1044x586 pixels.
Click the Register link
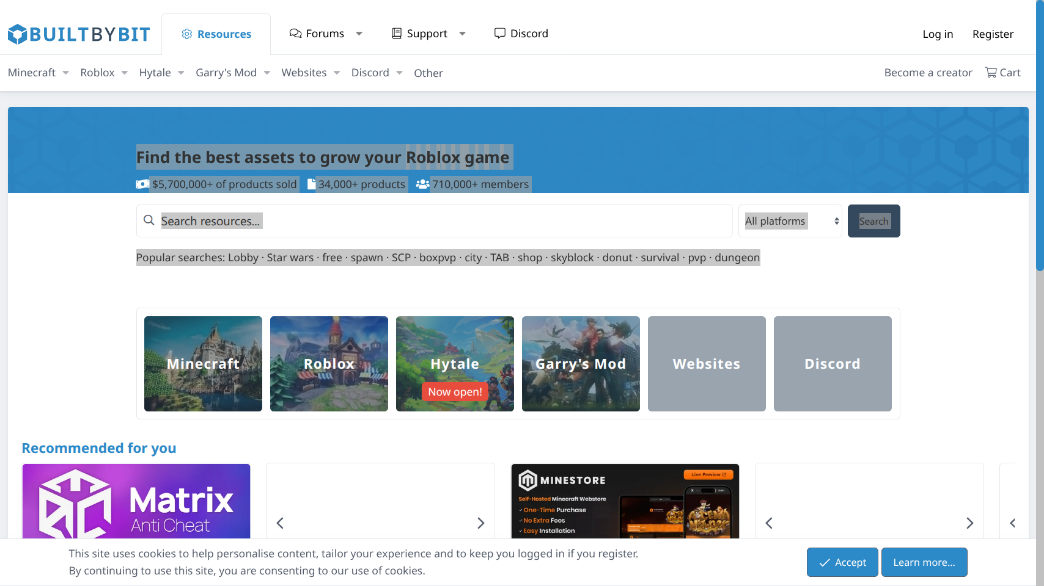[992, 33]
